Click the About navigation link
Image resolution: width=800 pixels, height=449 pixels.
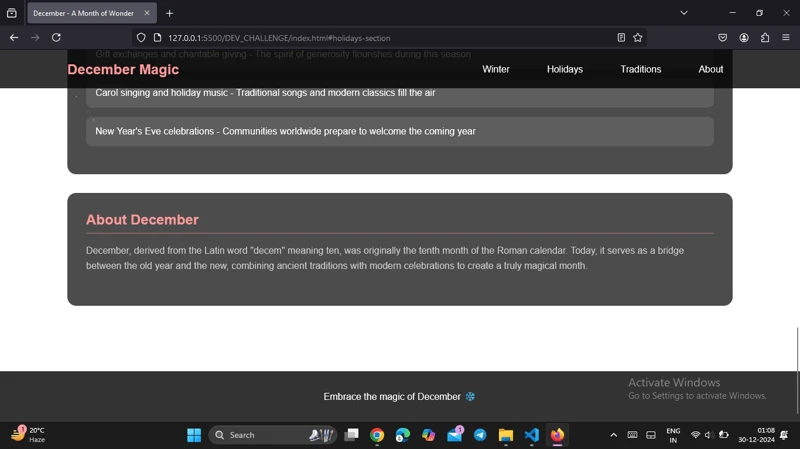[x=710, y=69]
